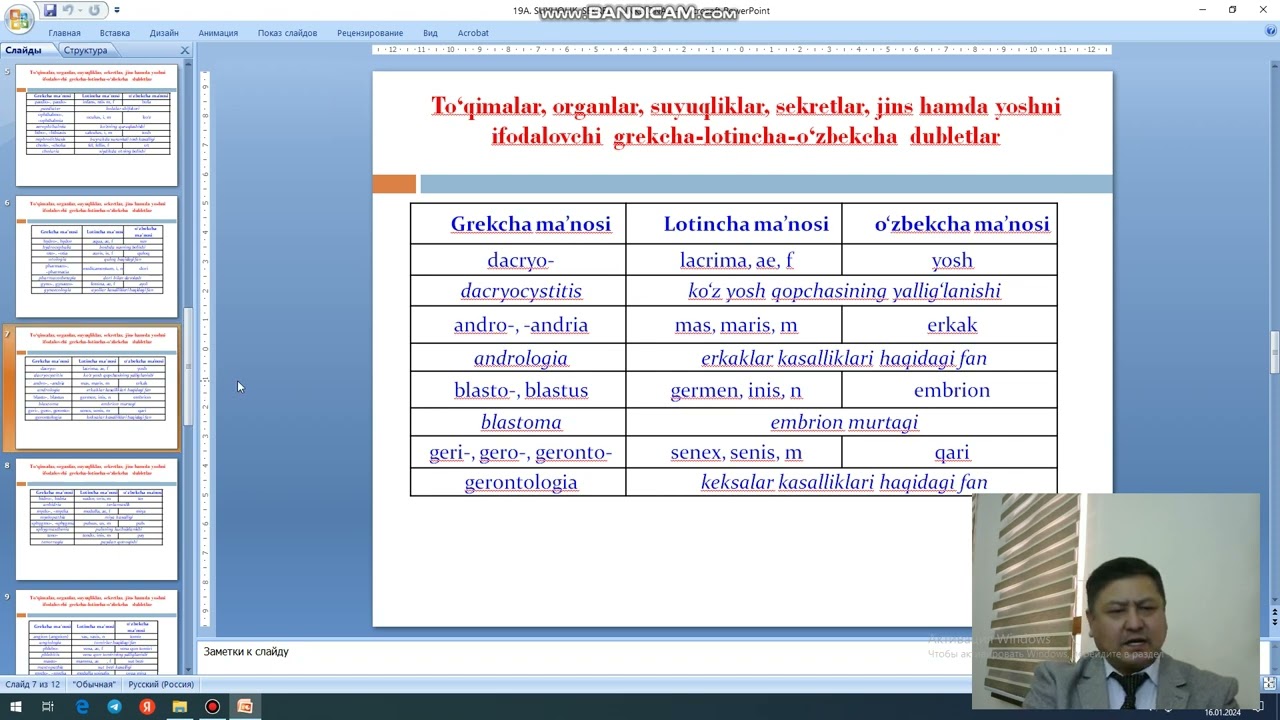Select slide 6 thumbnail

(97, 257)
